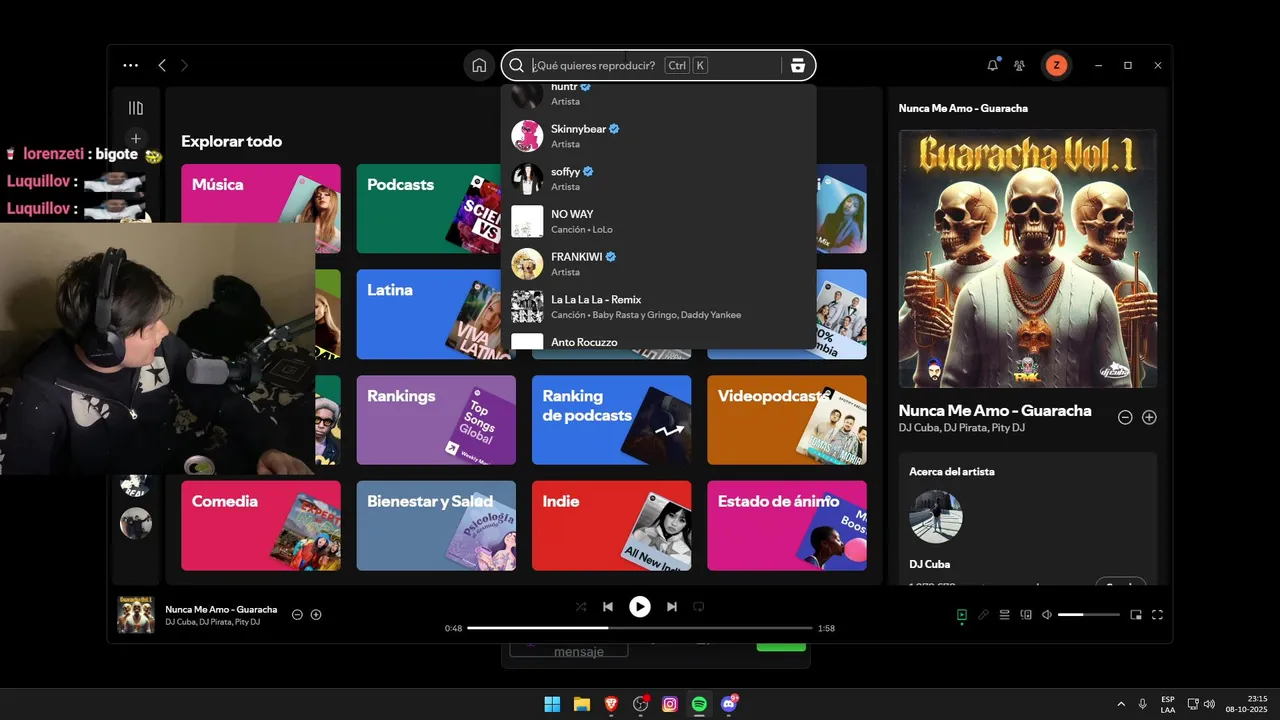Screen dimensions: 1280x720
Task: Toggle repeat in player controls
Action: point(699,607)
